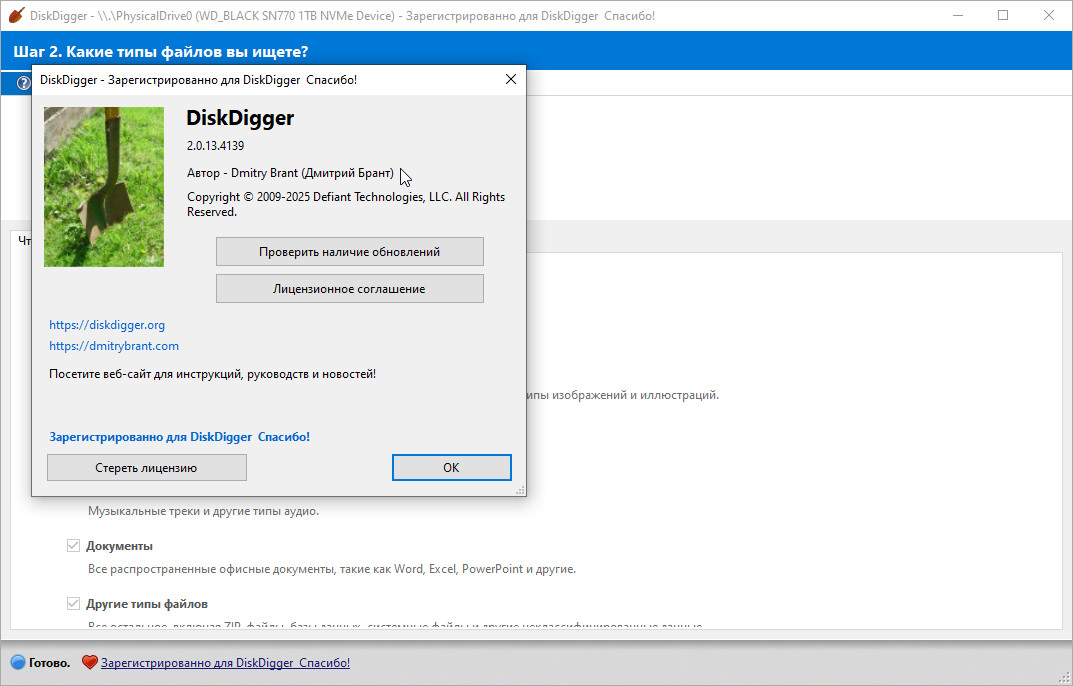The width and height of the screenshot is (1073, 686).
Task: Click the red heart icon in status bar
Action: (x=89, y=662)
